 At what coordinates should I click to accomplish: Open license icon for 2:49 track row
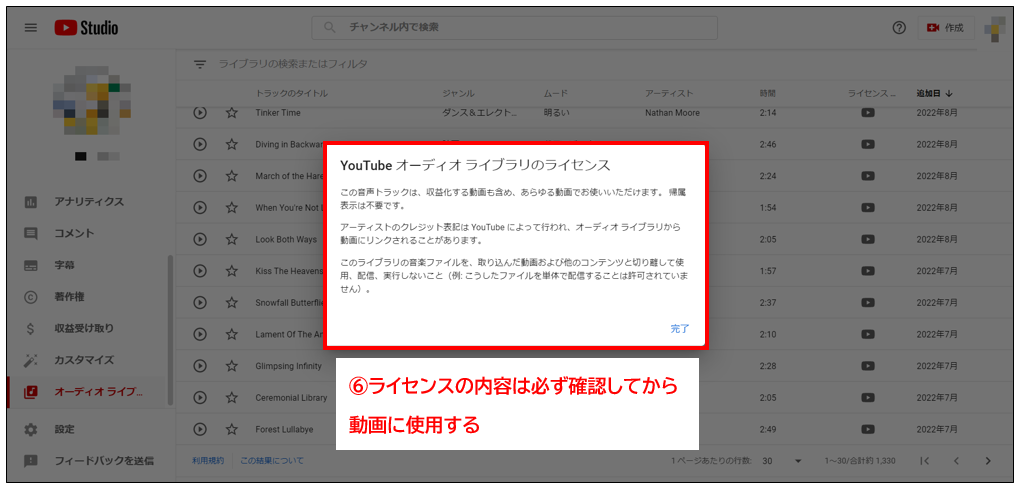tap(867, 429)
